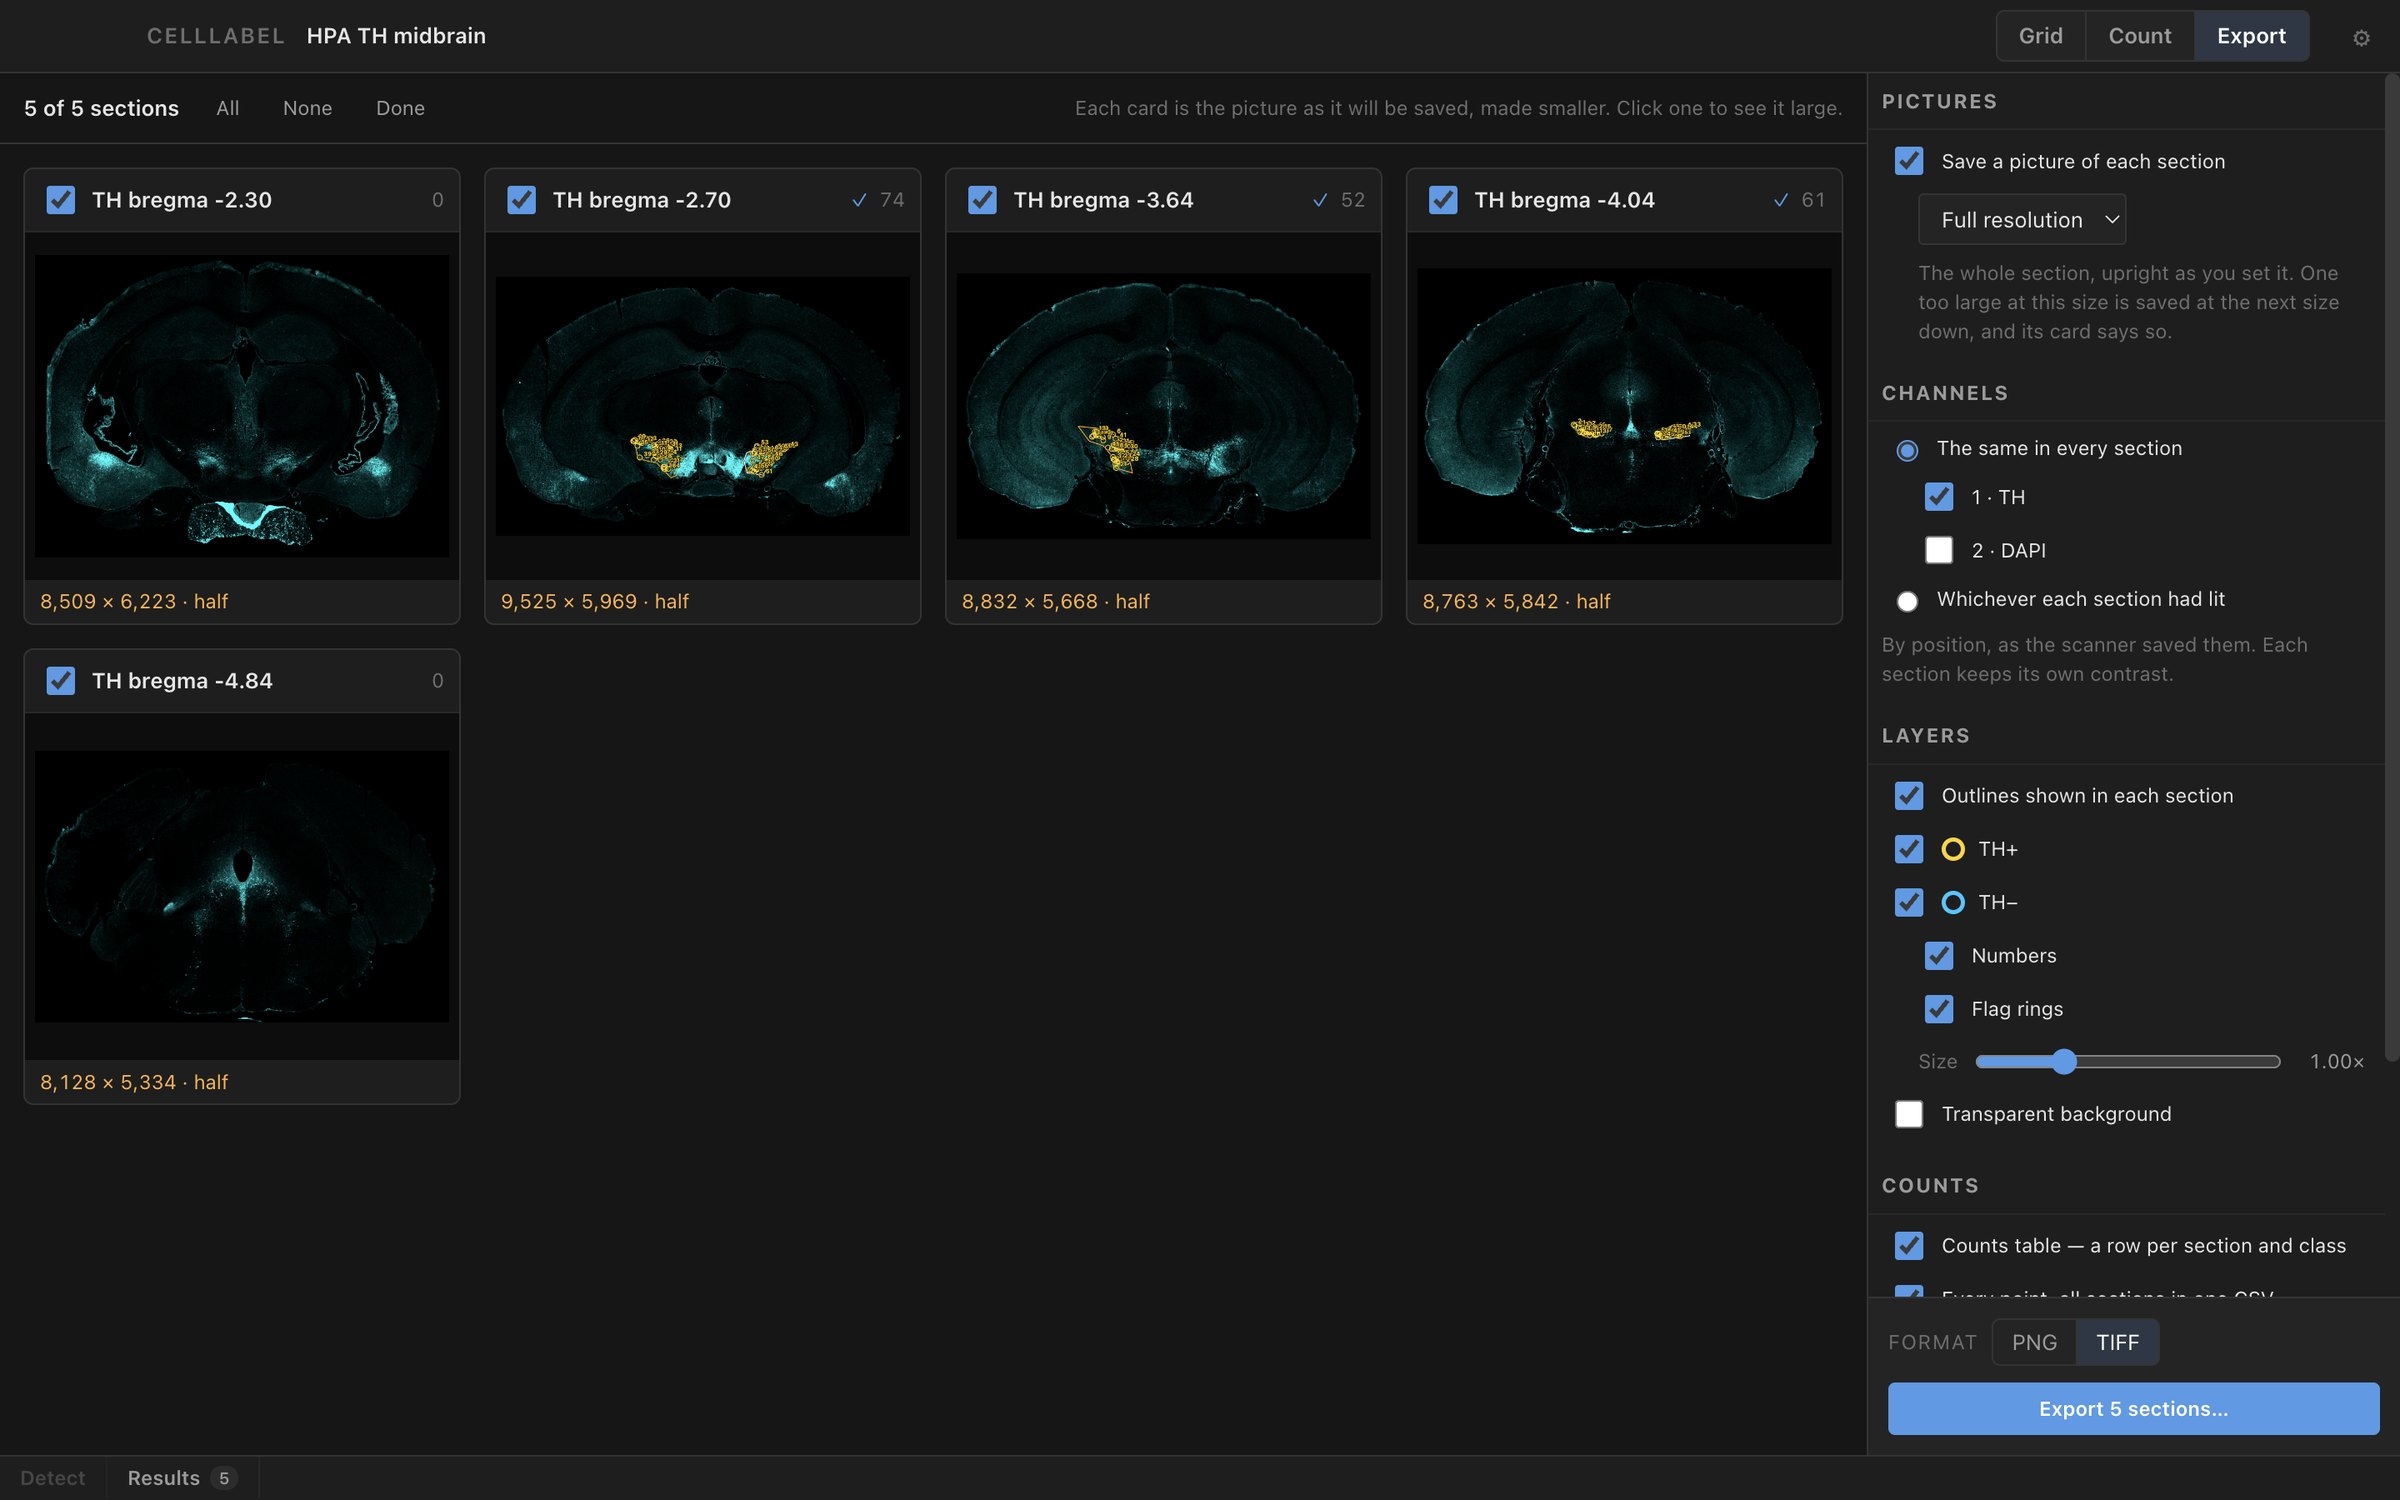Open TH bregma -4.84 preview image
This screenshot has width=2400, height=1500.
(x=242, y=886)
